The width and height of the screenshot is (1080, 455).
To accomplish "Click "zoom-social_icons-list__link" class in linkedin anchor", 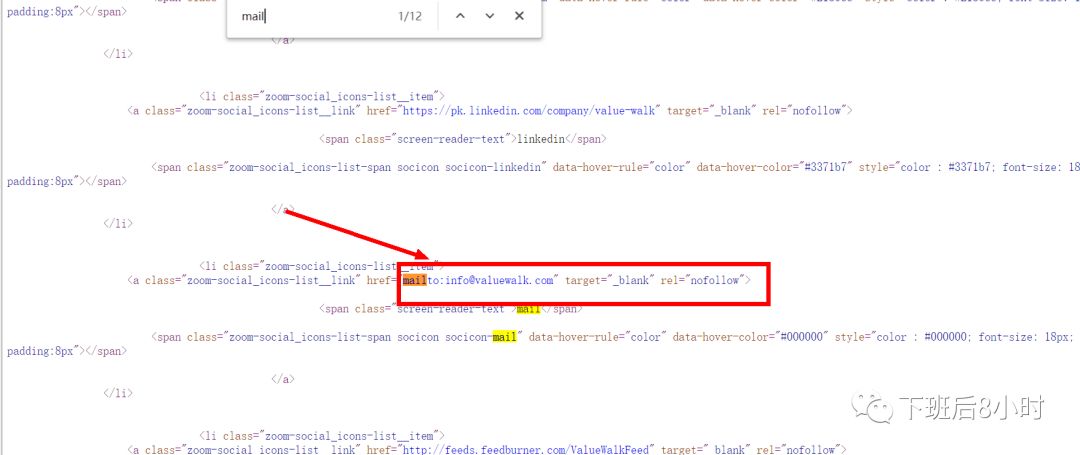I will (271, 110).
